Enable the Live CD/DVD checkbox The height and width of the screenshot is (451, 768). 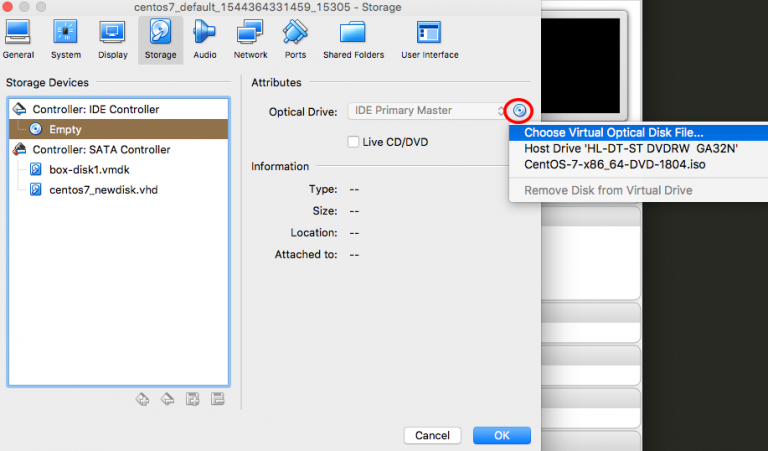point(353,142)
